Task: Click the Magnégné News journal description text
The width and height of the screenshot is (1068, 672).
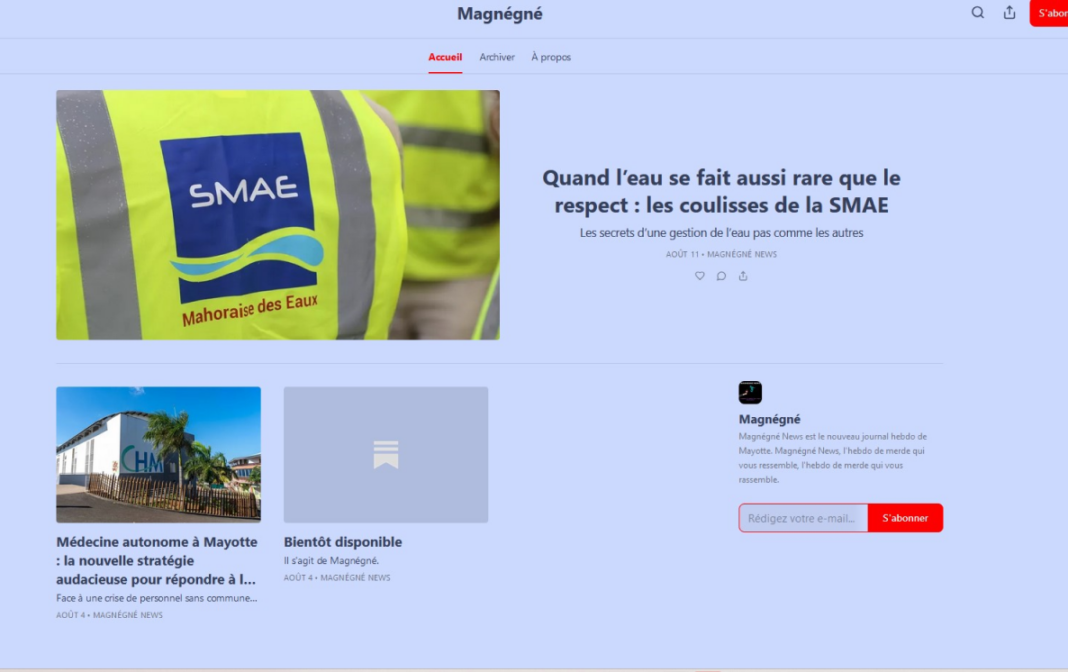Action: [x=832, y=458]
